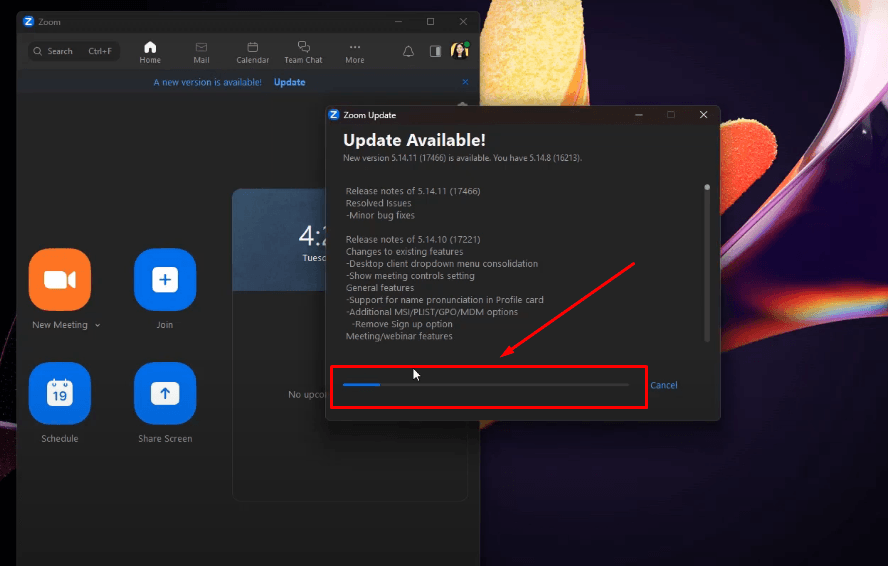888x566 pixels.
Task: Open the Team Chat tab
Action: tap(303, 52)
